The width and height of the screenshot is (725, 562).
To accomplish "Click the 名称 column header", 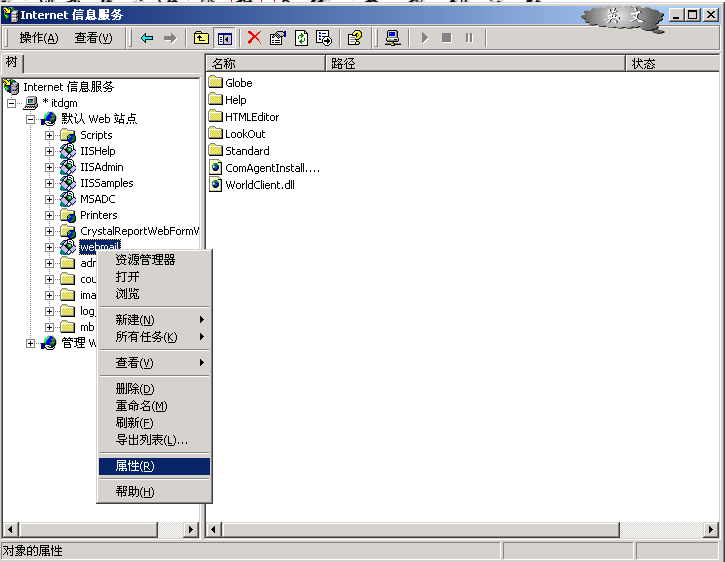I will click(x=265, y=64).
